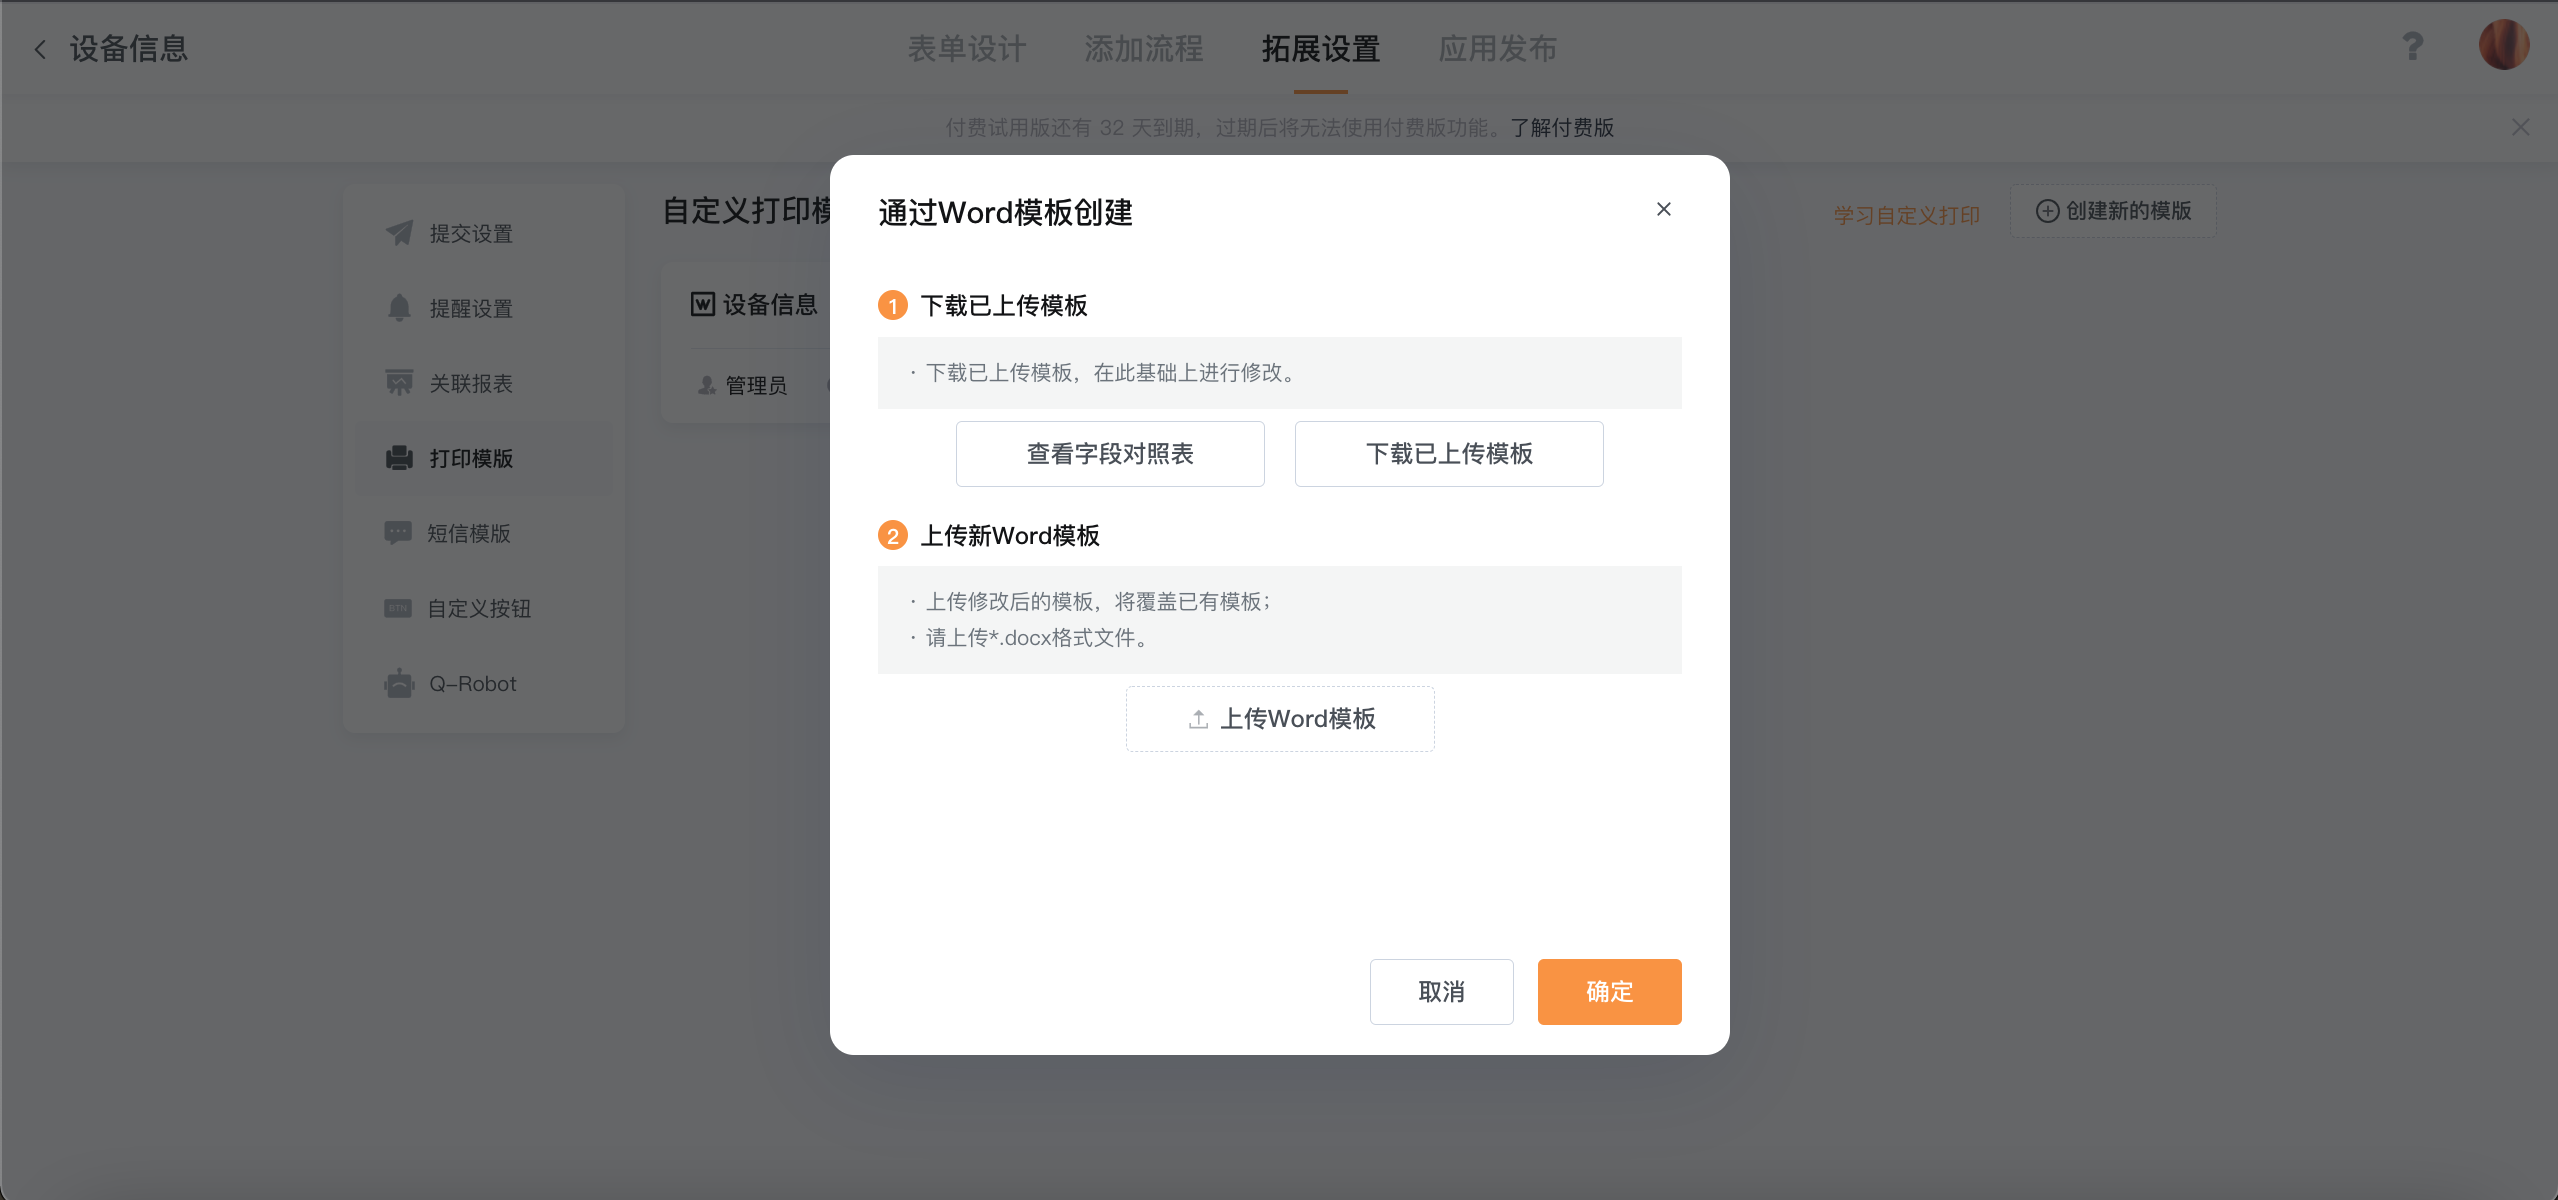Open help question mark icon
The width and height of the screenshot is (2558, 1200).
coord(2413,46)
